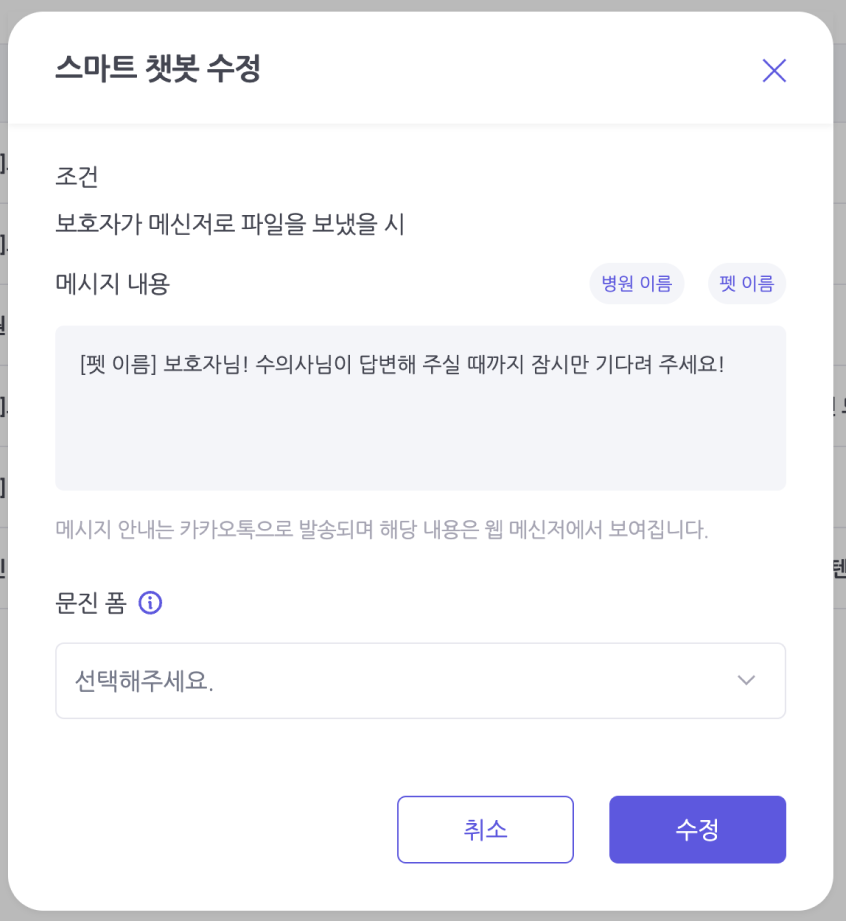Open the 문진 폼 선택해주세요 dropdown
Image resolution: width=846 pixels, height=921 pixels.
(421, 681)
